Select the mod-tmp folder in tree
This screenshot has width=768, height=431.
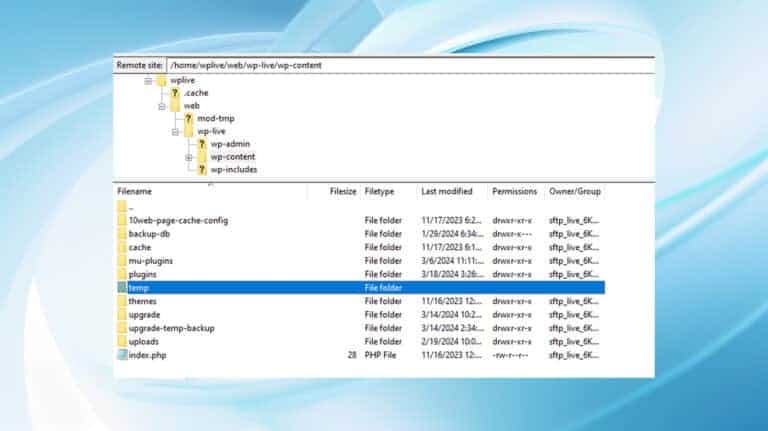tap(216, 119)
